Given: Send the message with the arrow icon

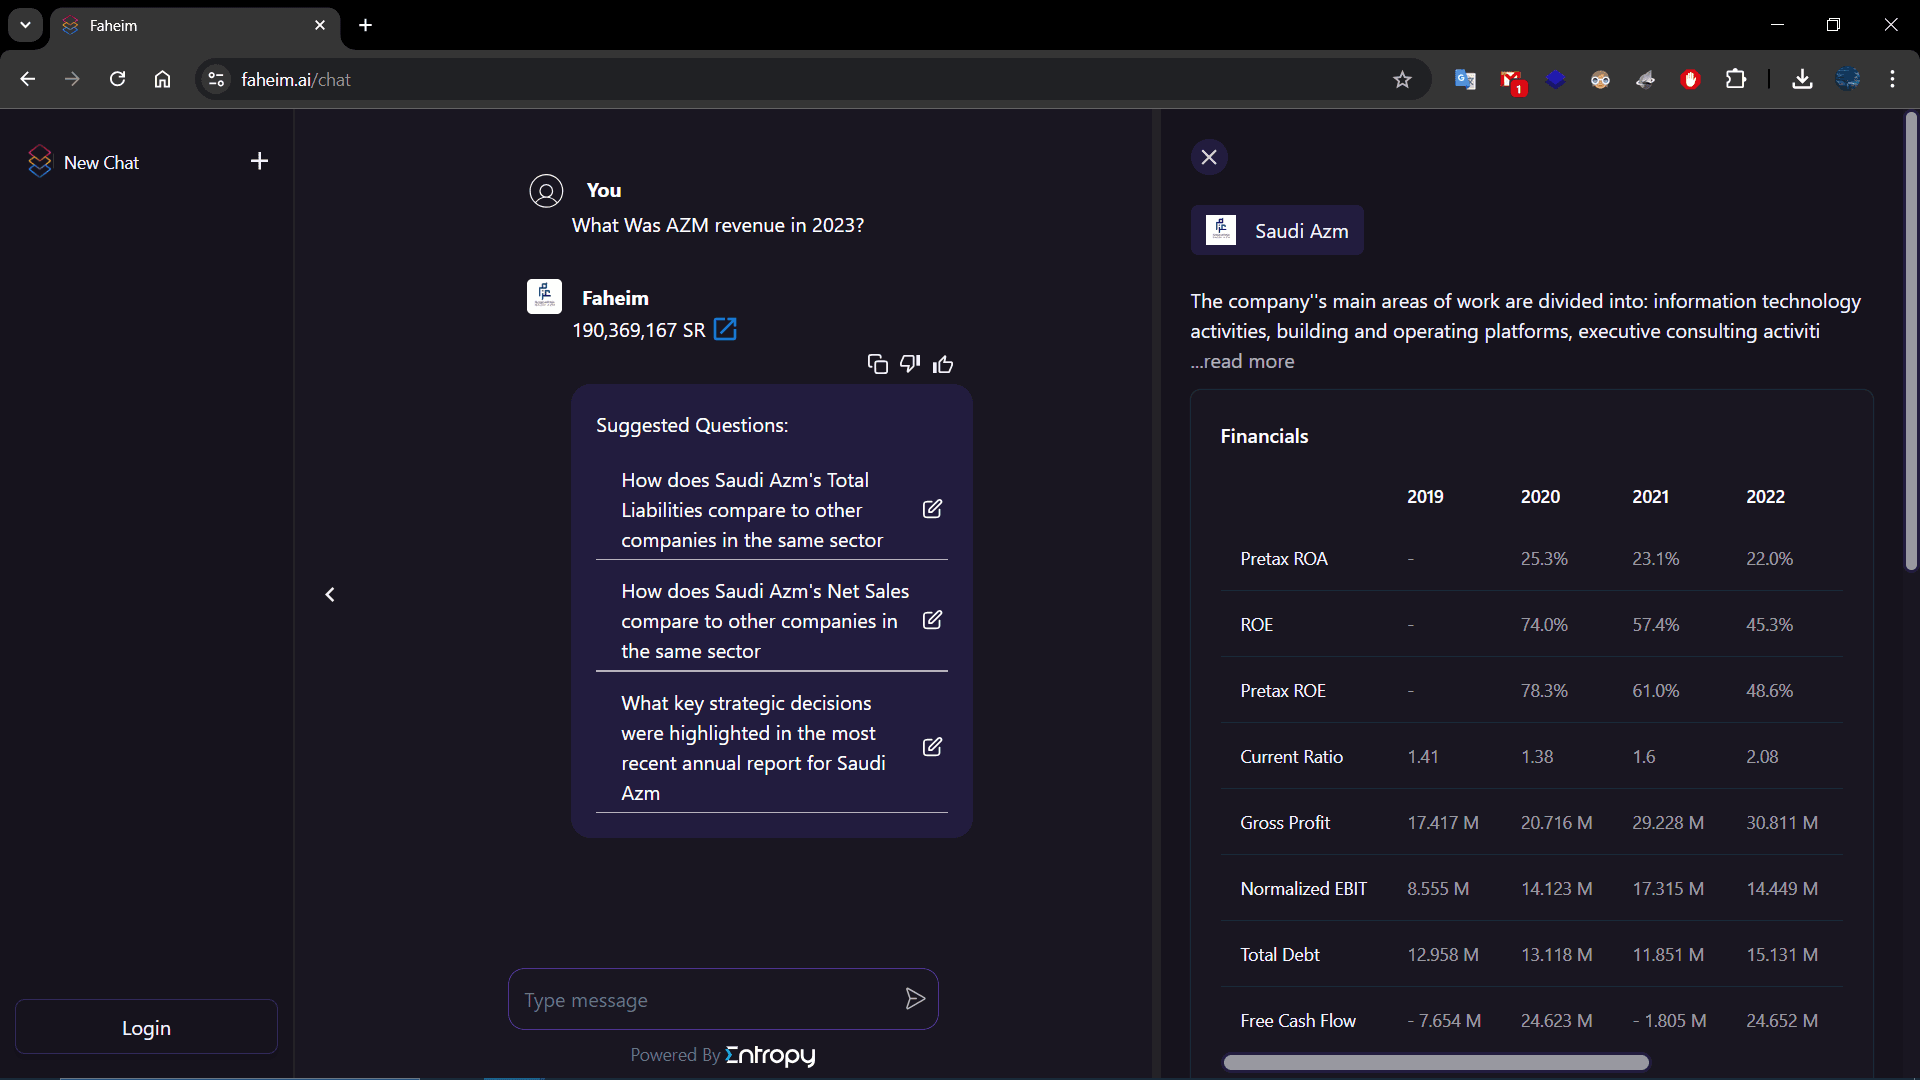Looking at the screenshot, I should click(x=914, y=999).
